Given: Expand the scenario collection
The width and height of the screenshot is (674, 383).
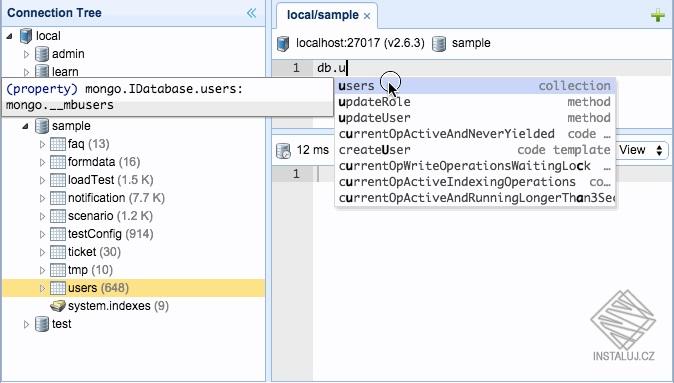Looking at the screenshot, I should [42, 216].
